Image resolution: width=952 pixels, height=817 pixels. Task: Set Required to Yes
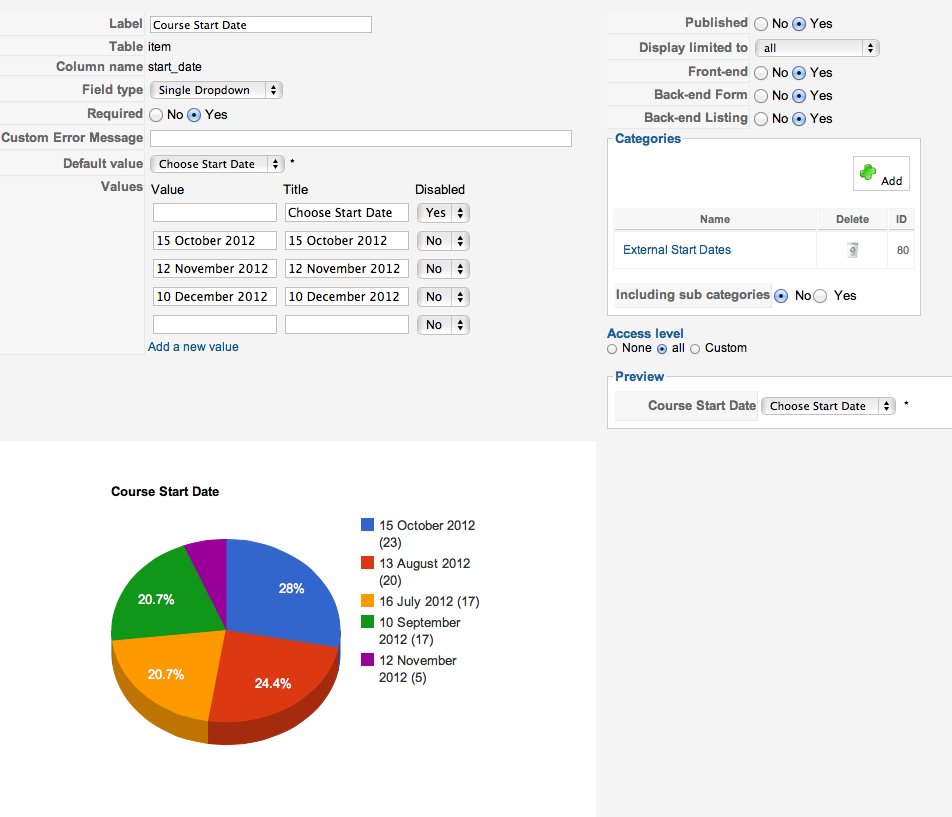click(194, 115)
